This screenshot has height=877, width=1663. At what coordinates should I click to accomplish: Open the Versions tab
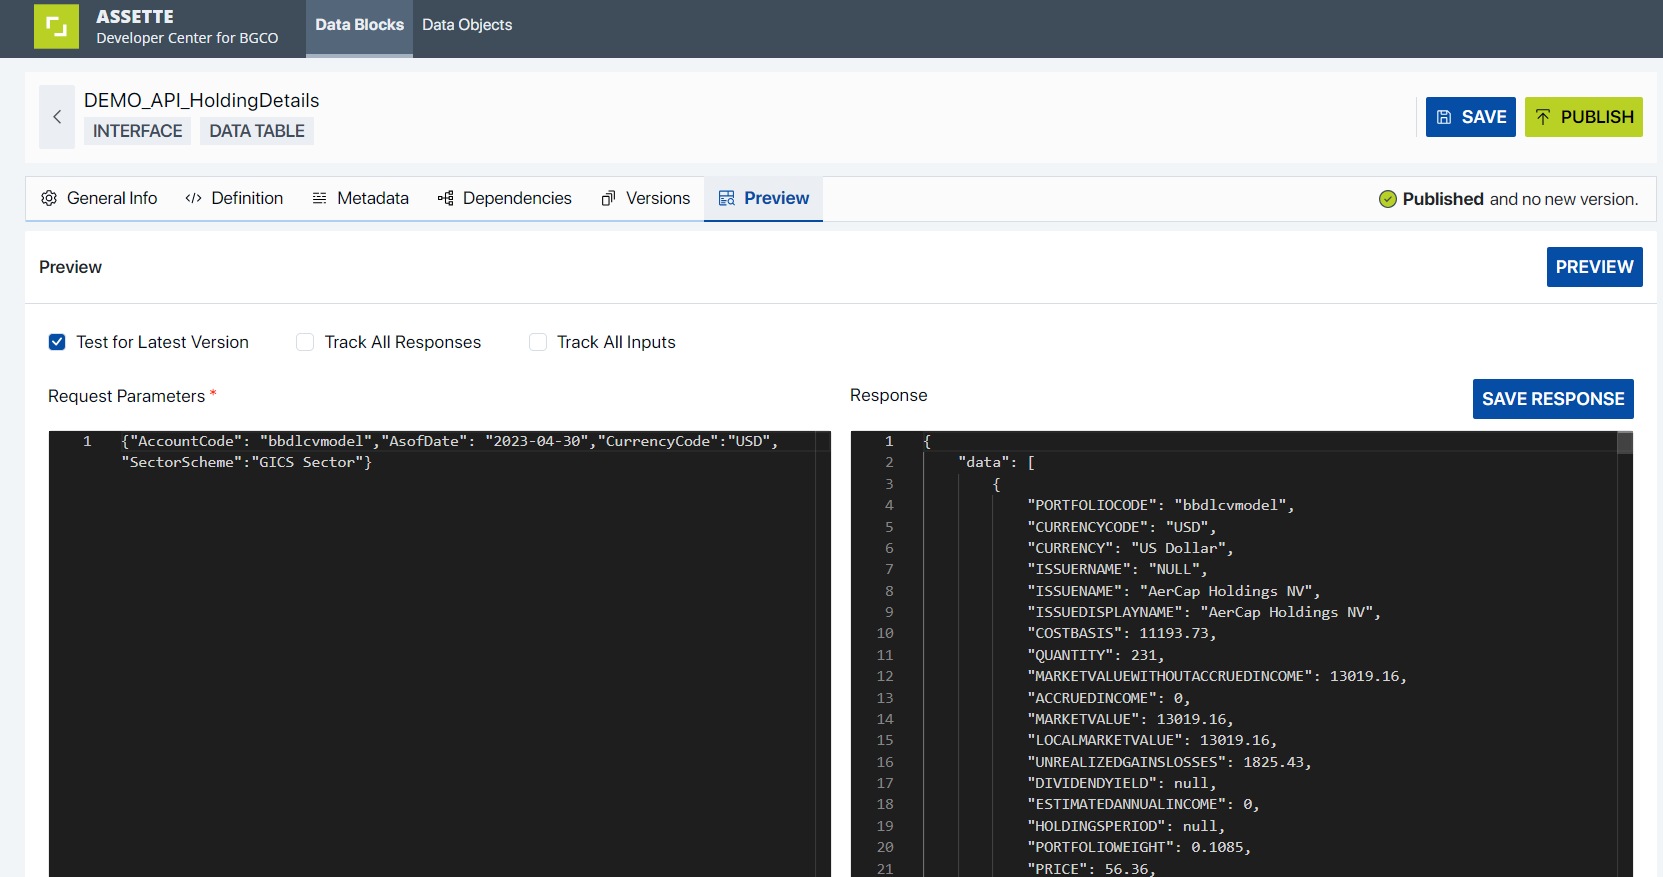(645, 198)
